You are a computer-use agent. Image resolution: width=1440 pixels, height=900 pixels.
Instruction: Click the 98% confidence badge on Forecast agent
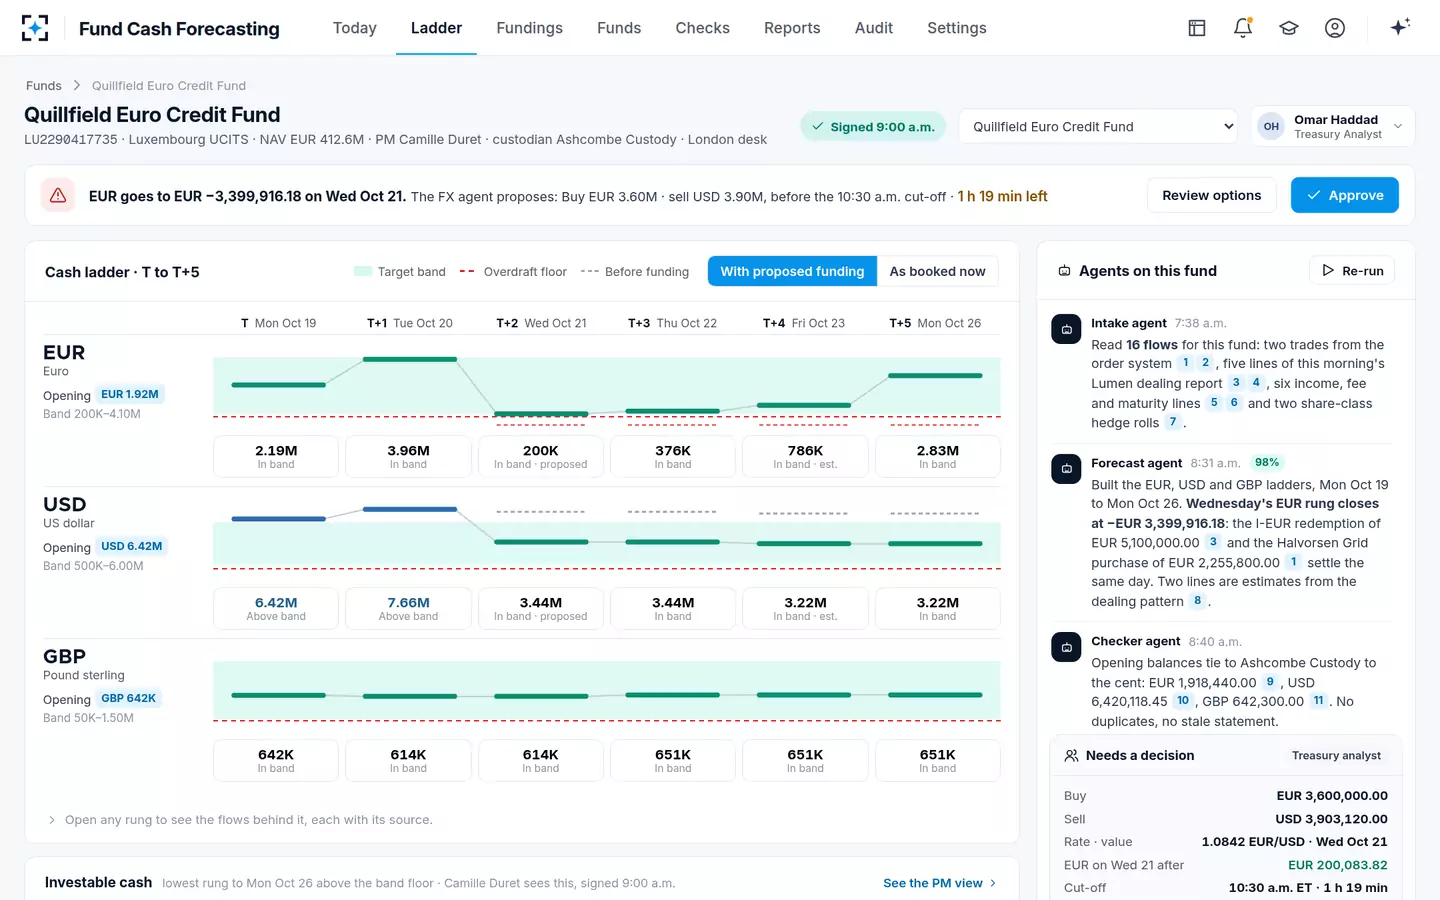1267,462
